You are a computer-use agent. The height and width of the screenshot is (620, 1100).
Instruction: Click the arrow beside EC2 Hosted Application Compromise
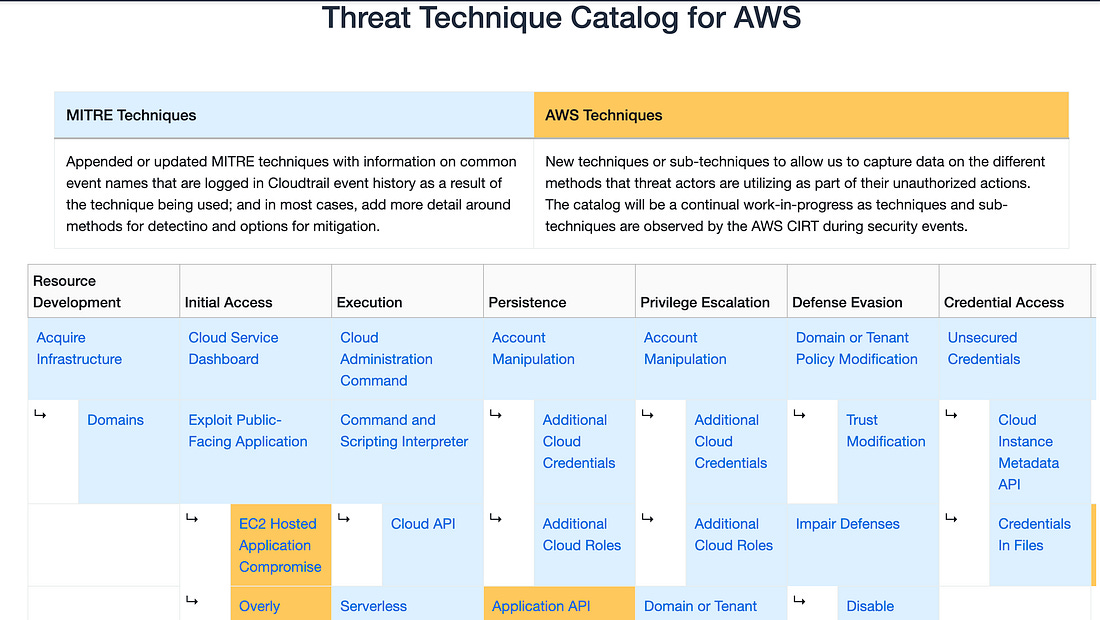coord(192,518)
